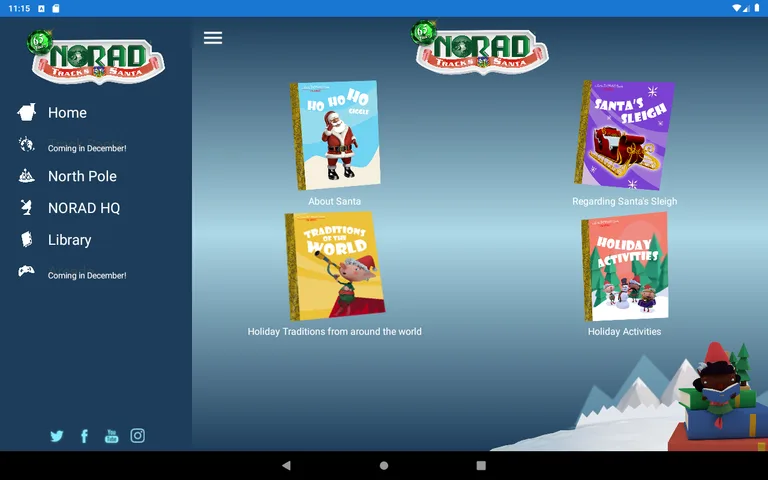Click Holiday Traditions from around the world

[335, 332]
